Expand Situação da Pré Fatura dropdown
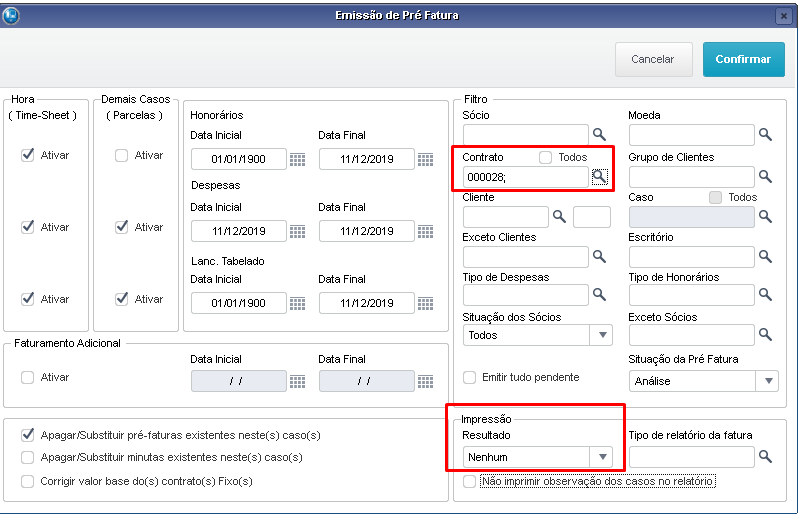Image resolution: width=809 pixels, height=526 pixels. pos(768,381)
